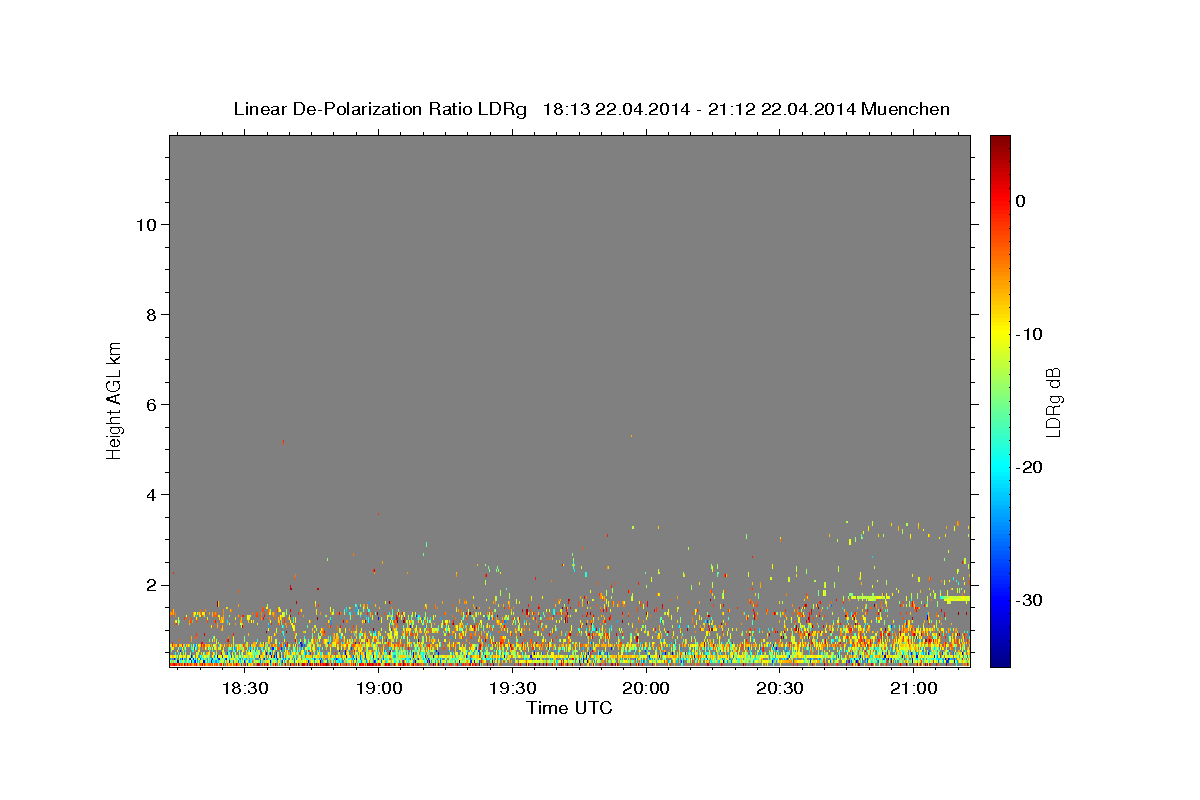Click the dark blue bottom of the colorbar
Screen dimensions: 1200x800
1000,660
